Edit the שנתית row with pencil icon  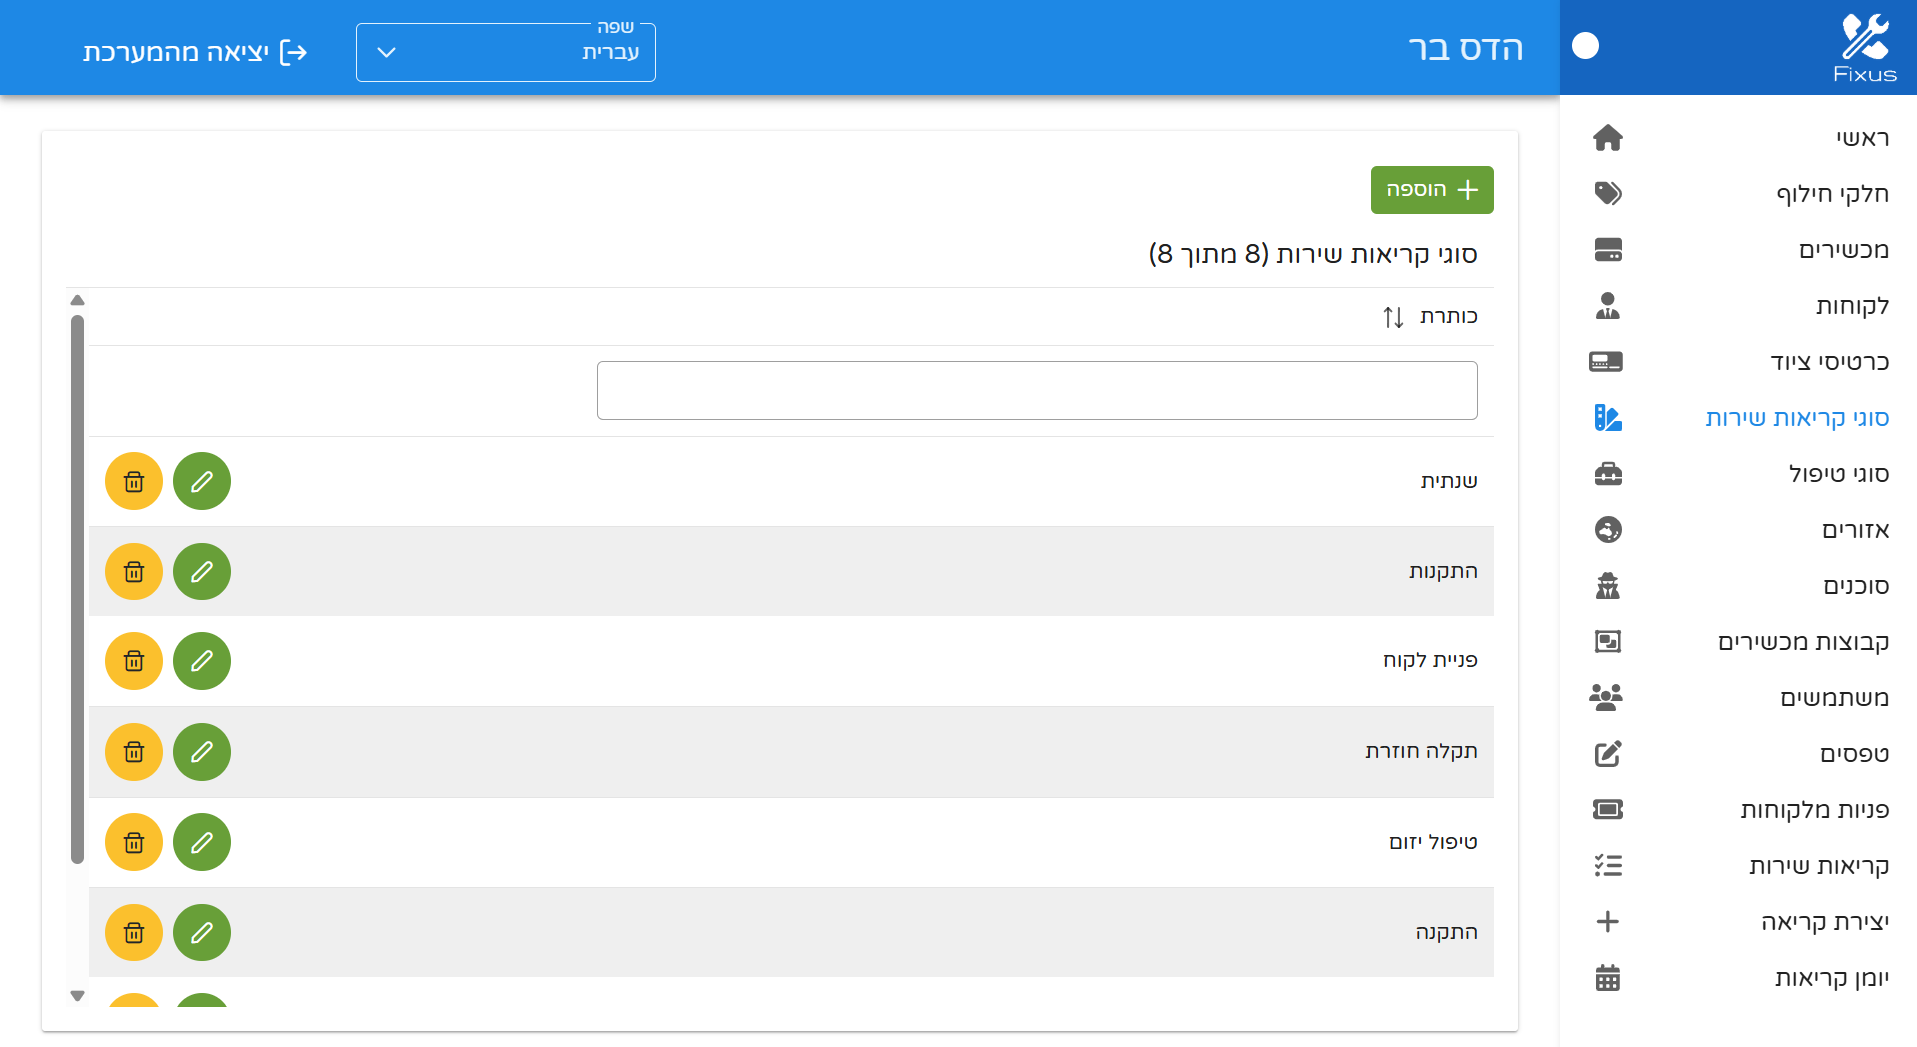coord(202,482)
